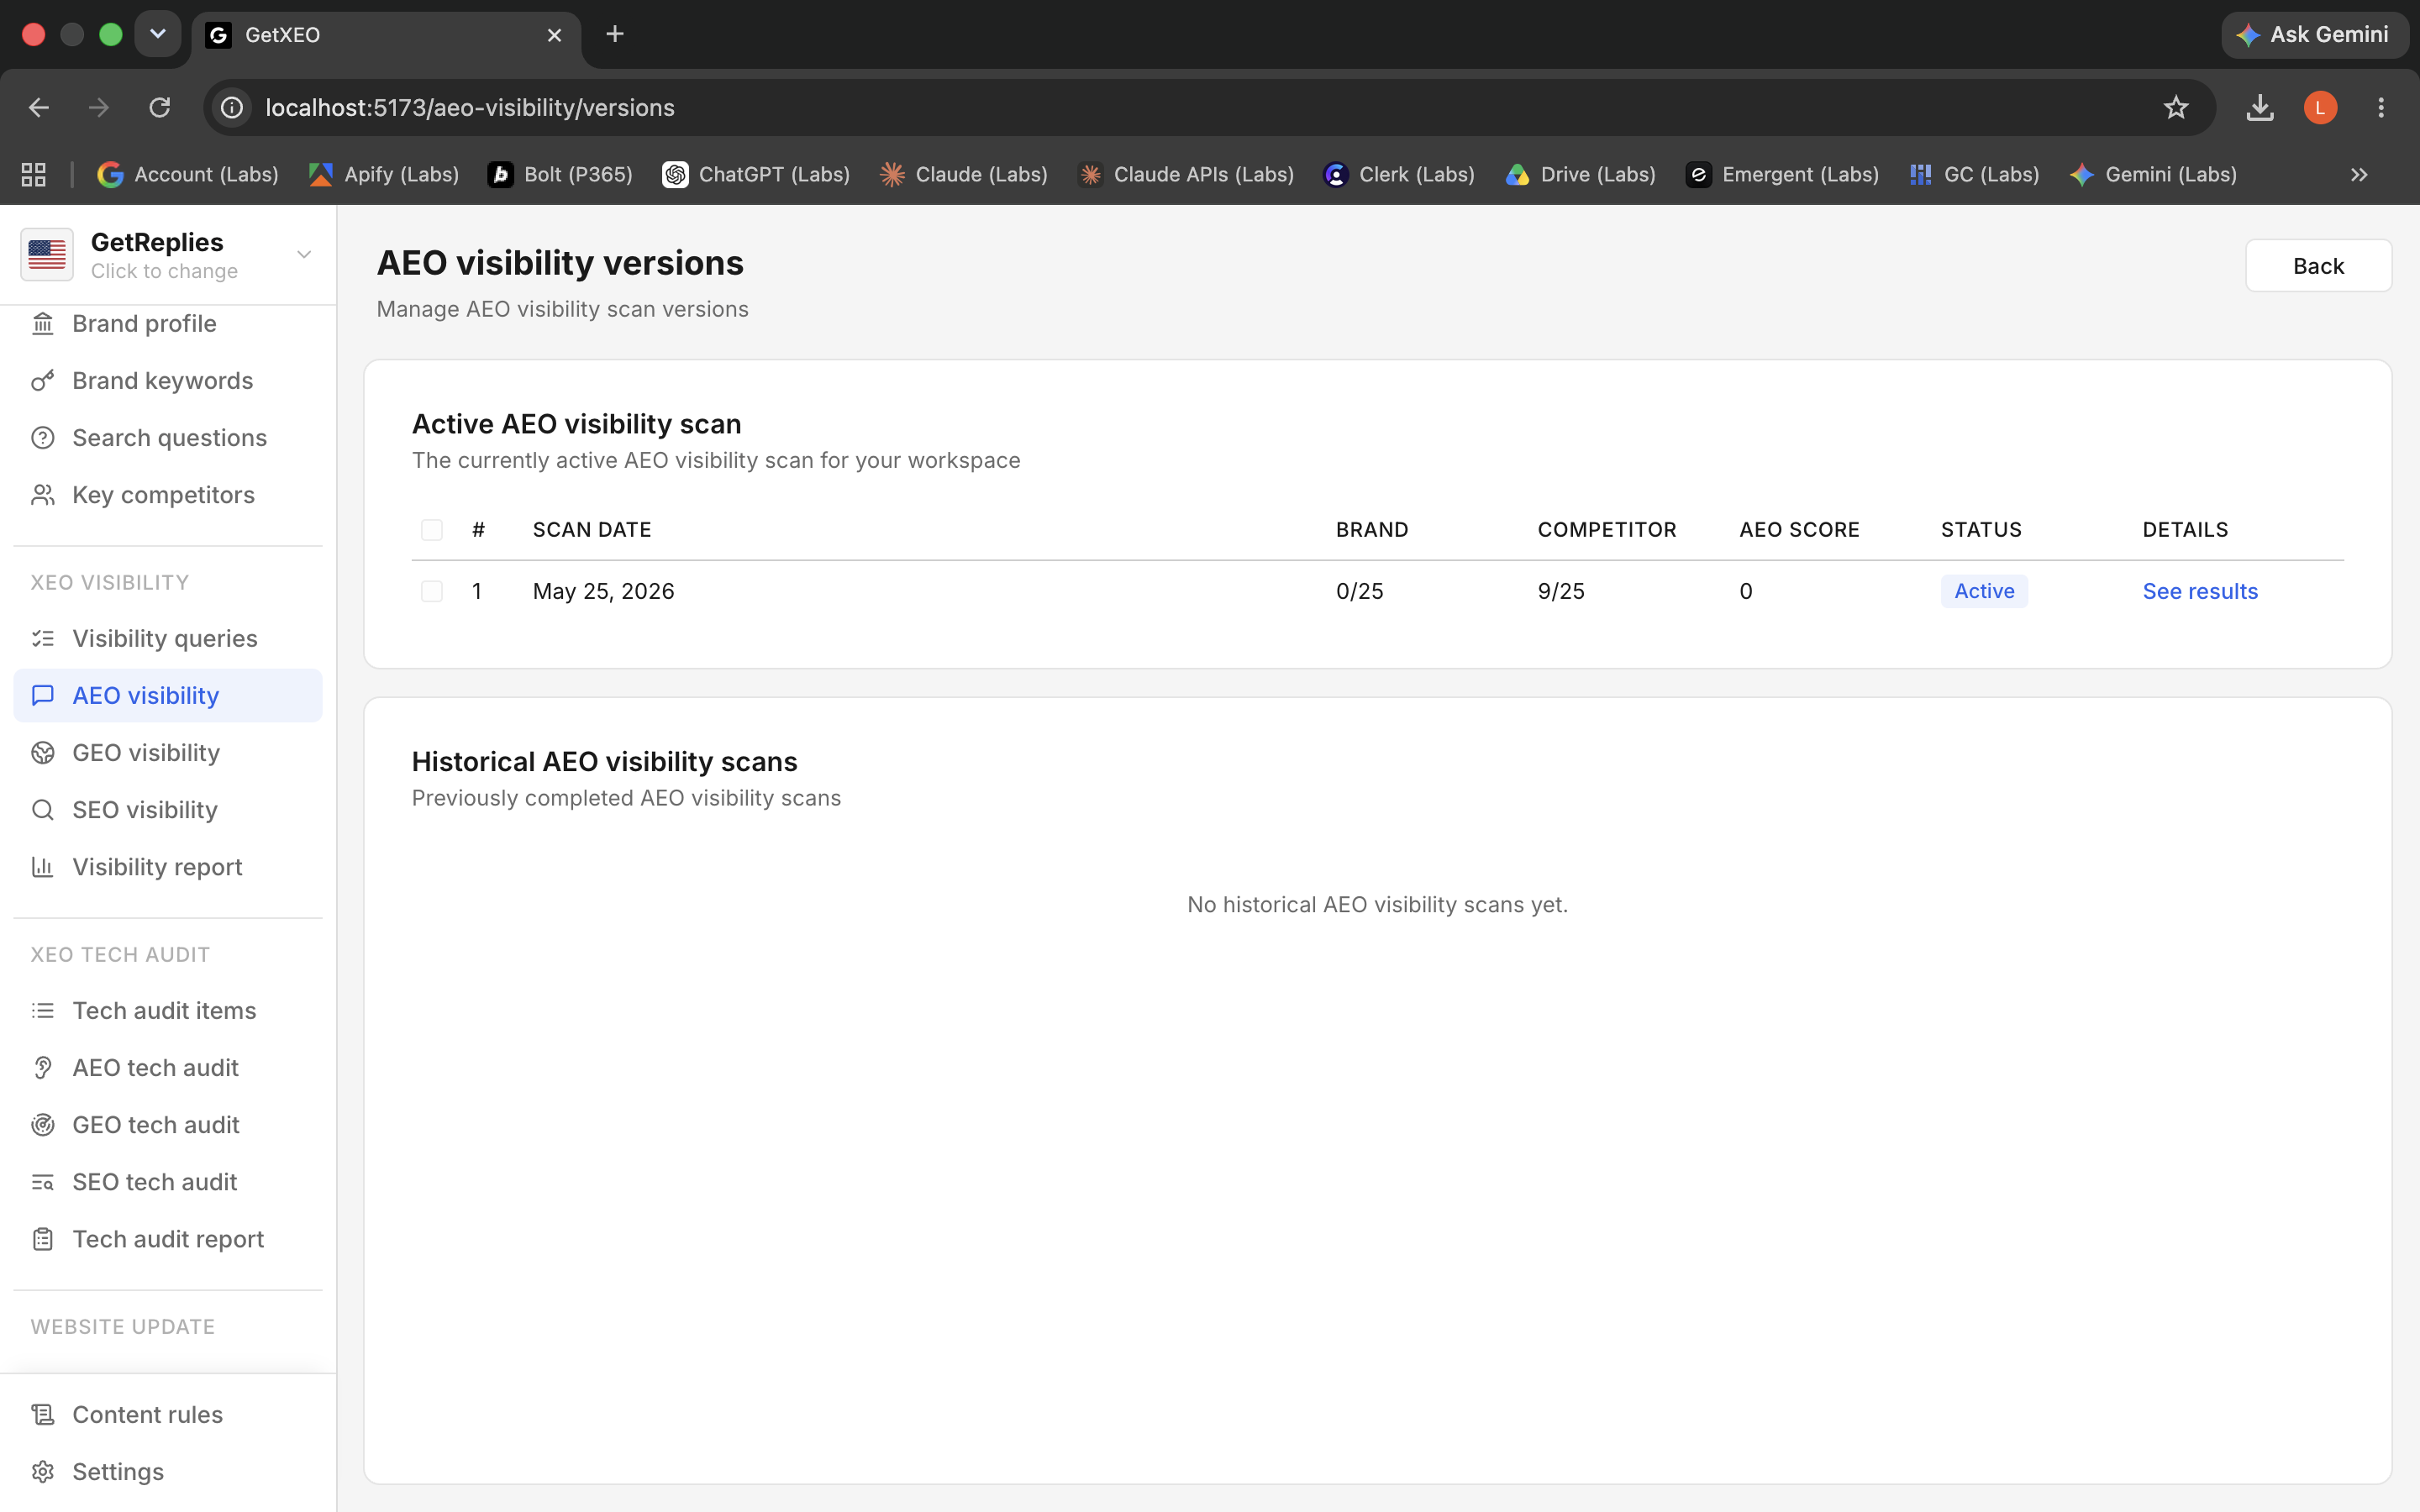View site information icon in address bar
Screen dimensions: 2420x1512
232,108
